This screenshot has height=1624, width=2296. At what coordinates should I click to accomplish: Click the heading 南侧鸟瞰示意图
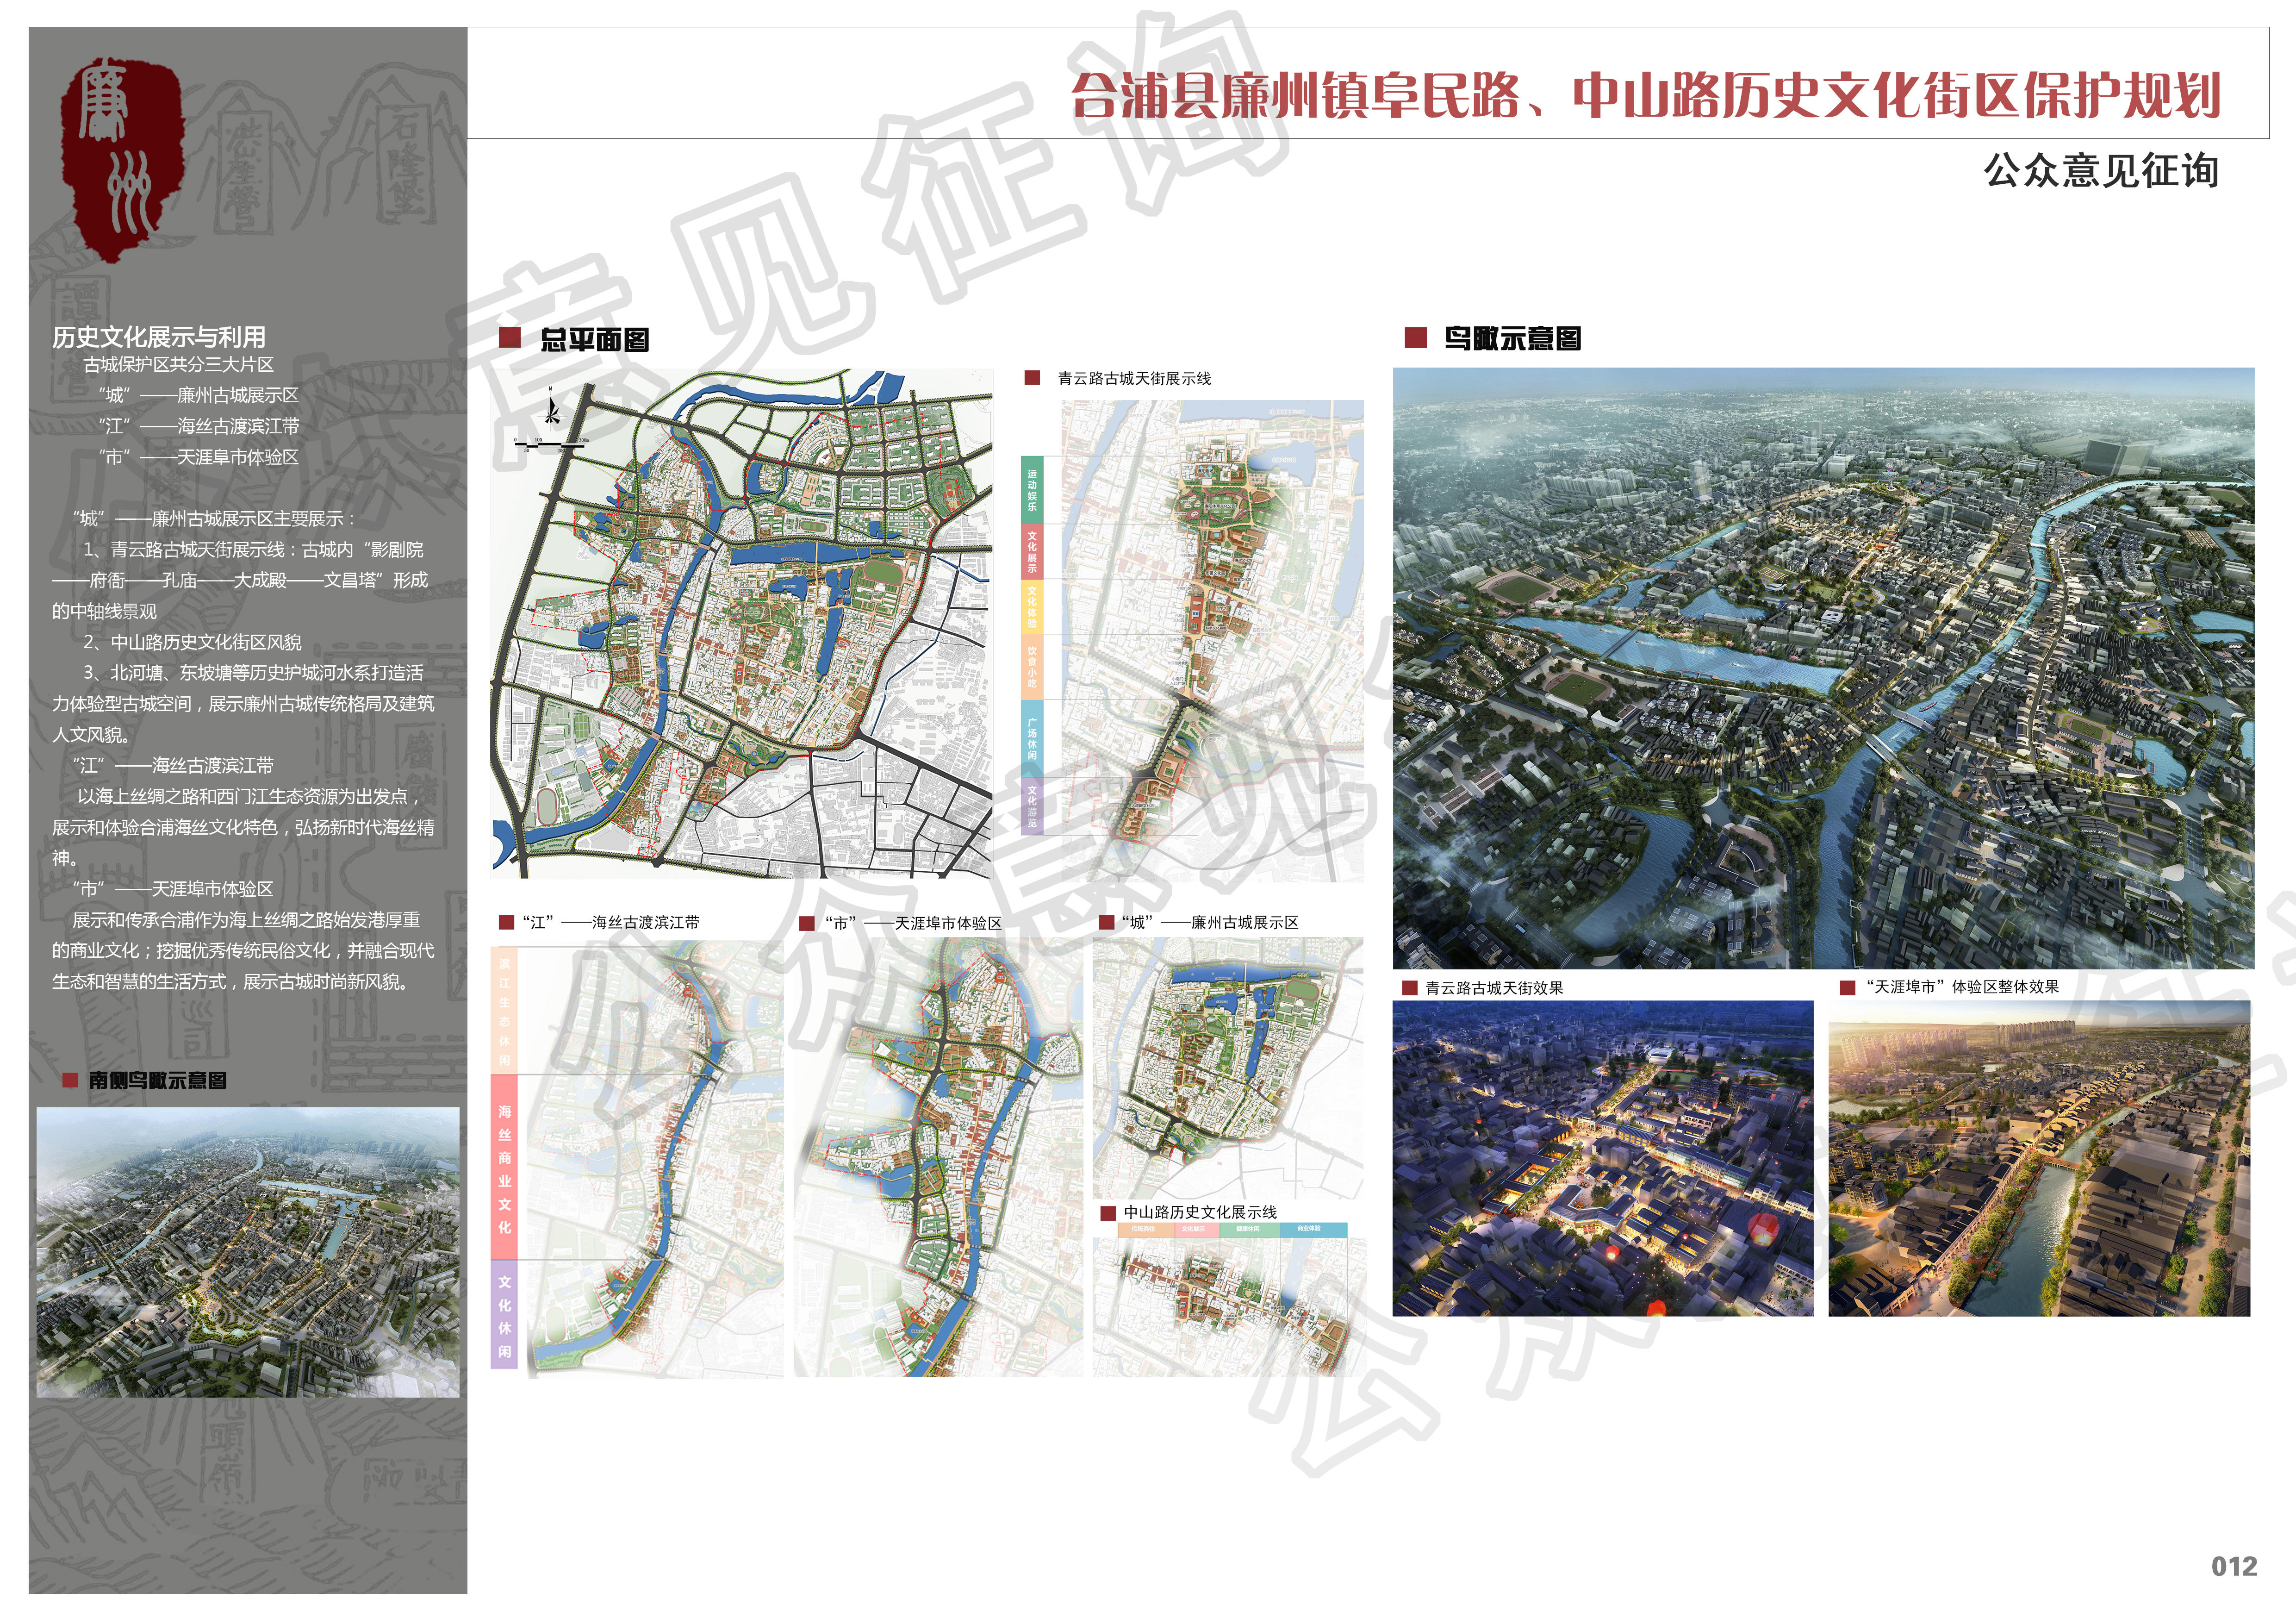click(157, 1080)
